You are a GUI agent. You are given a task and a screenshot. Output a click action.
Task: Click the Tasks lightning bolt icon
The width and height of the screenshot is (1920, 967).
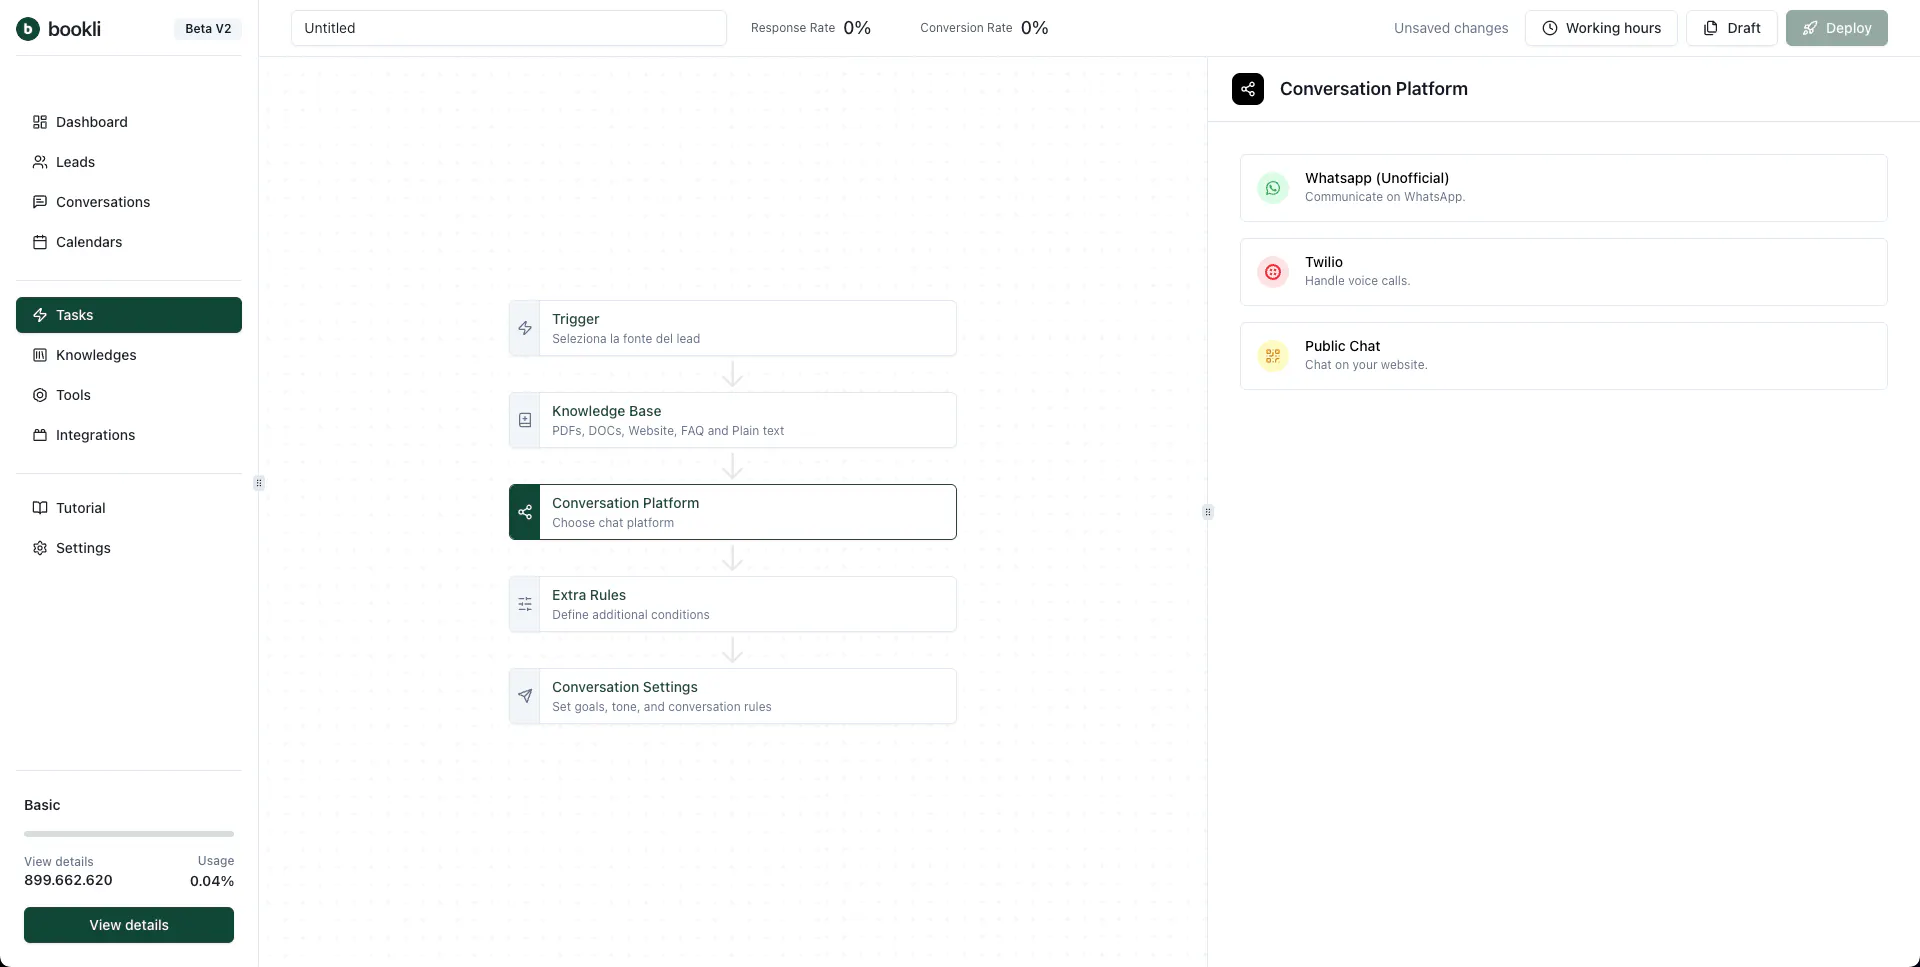coord(40,315)
